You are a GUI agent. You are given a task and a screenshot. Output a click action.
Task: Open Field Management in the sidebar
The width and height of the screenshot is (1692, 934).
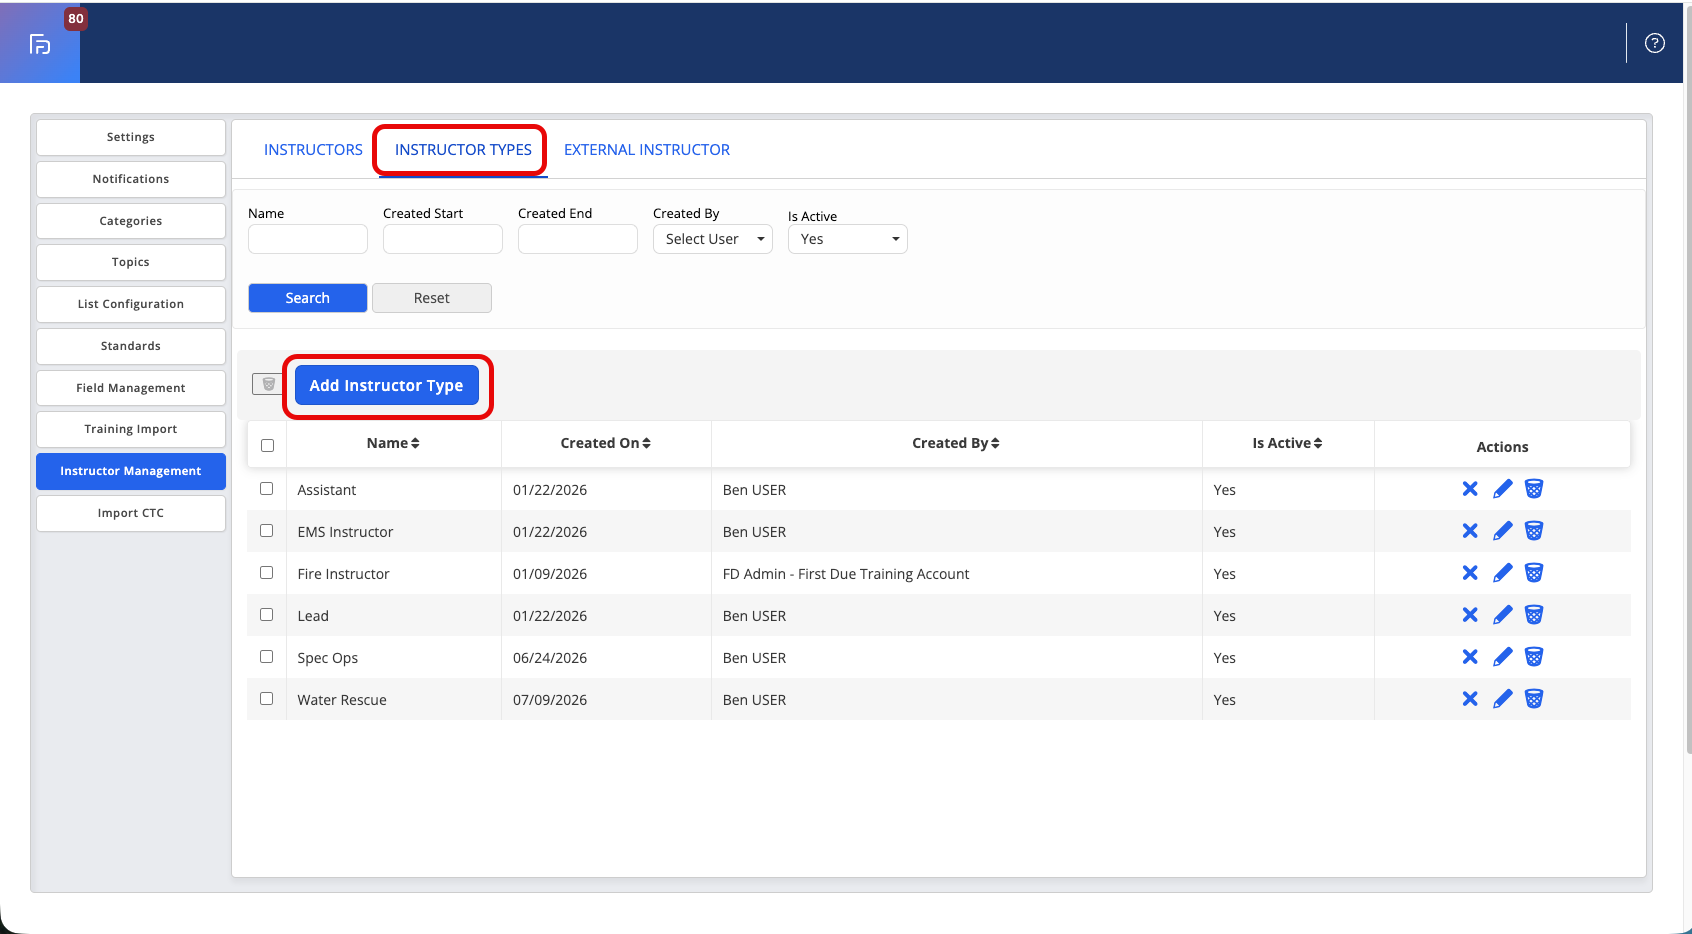click(131, 388)
